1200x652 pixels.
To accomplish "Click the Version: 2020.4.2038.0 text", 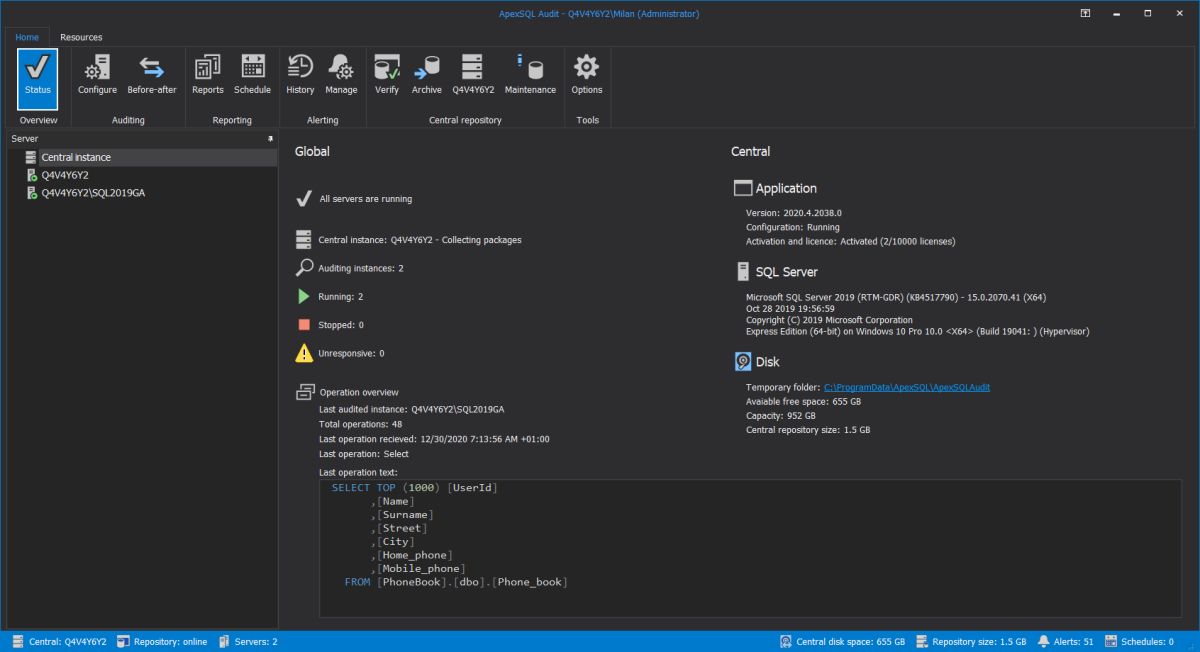I will coord(794,213).
